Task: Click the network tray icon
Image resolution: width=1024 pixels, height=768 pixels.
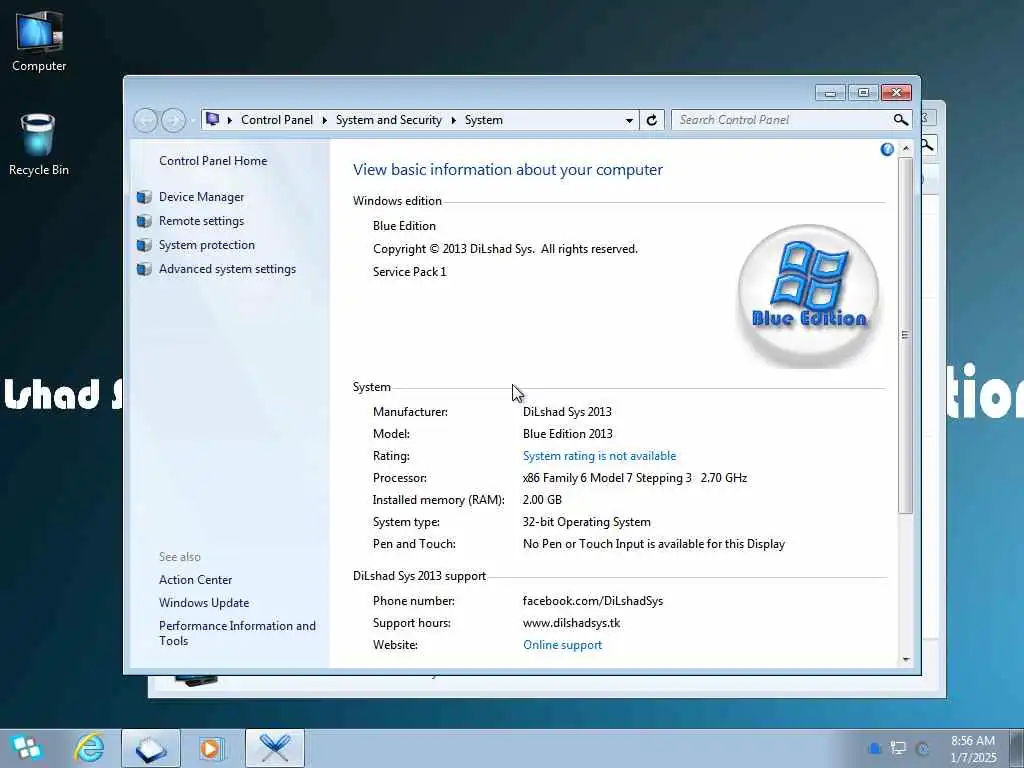Action: tap(899, 748)
